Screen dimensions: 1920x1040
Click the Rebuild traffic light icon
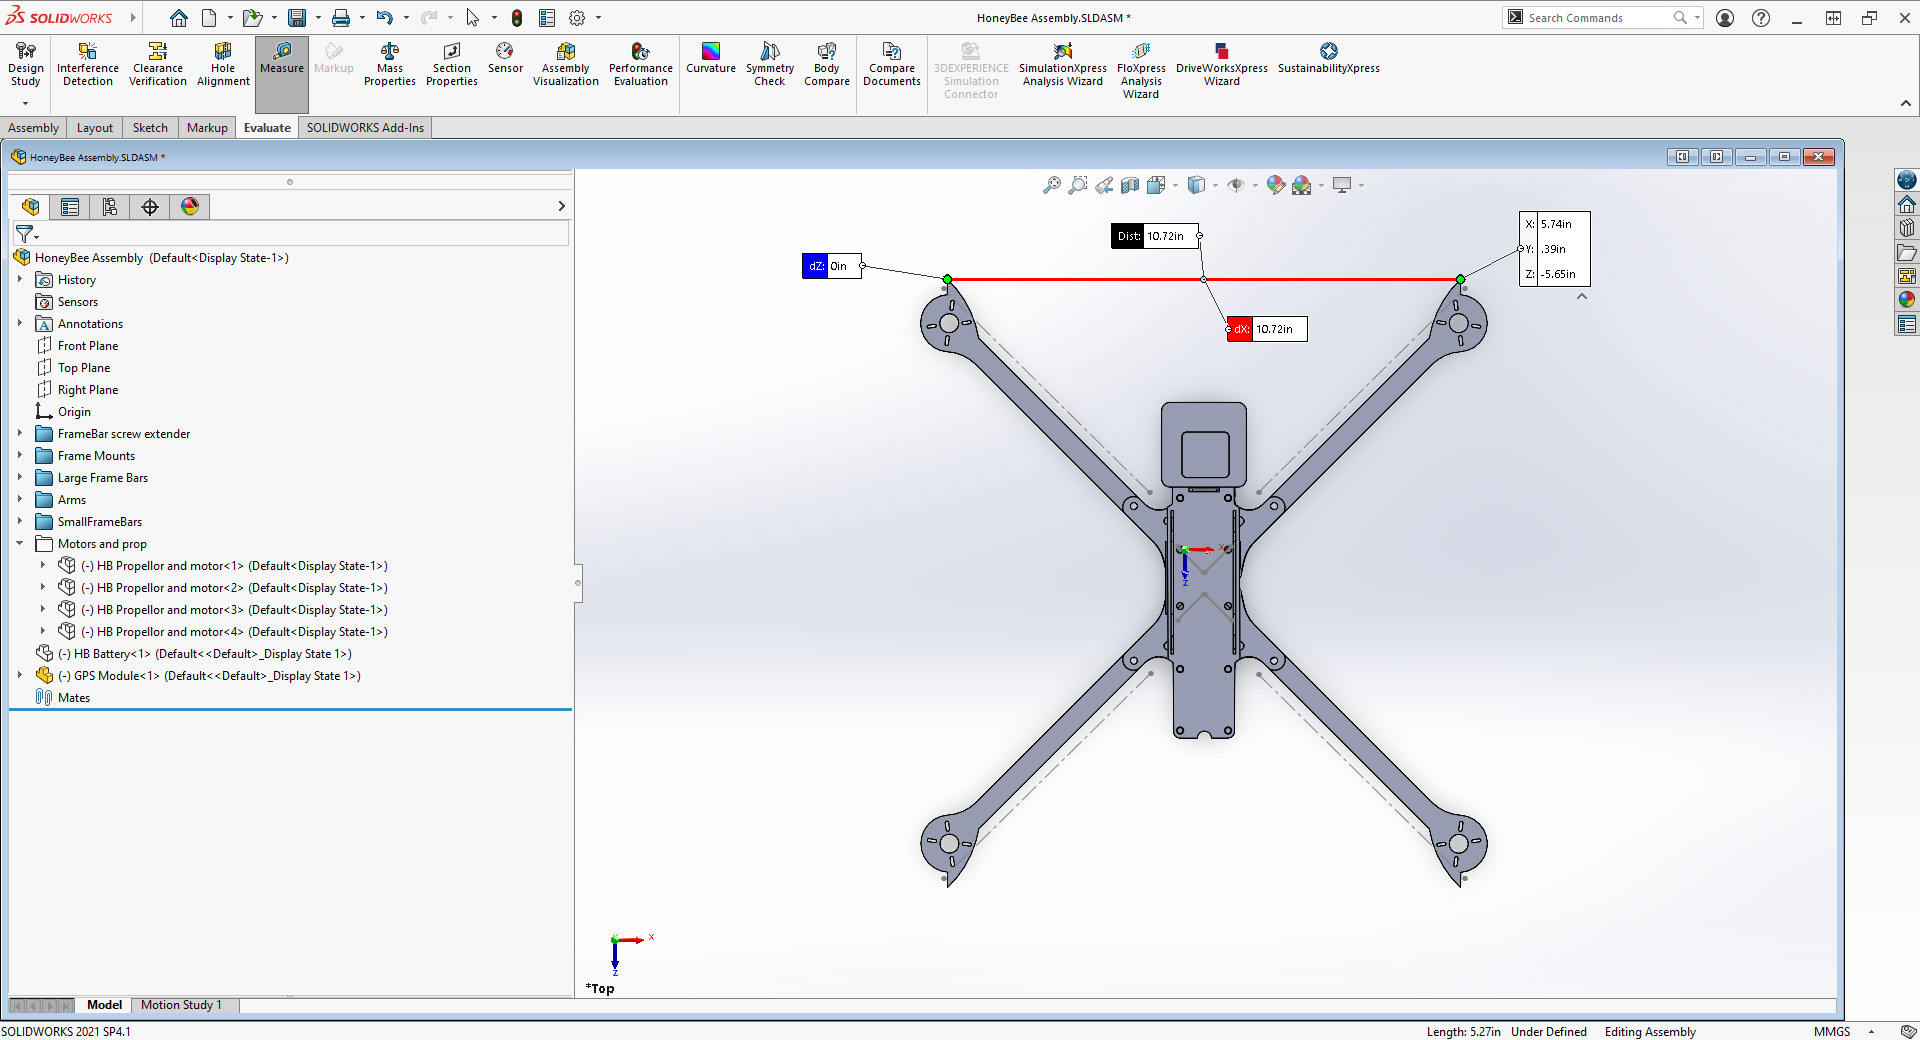pos(517,18)
